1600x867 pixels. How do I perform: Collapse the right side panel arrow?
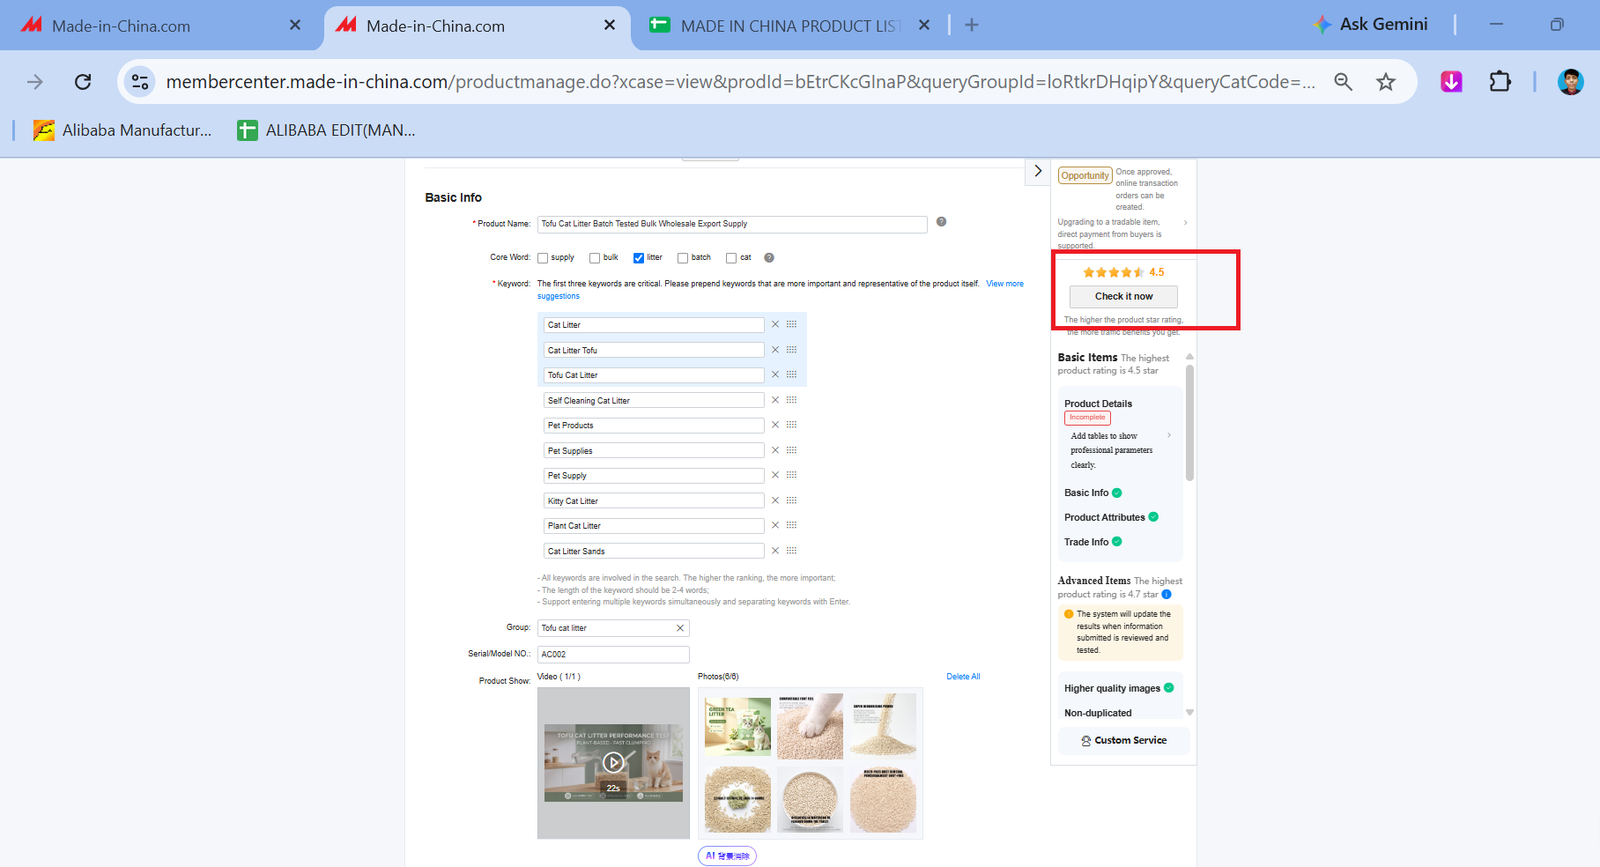pos(1038,171)
